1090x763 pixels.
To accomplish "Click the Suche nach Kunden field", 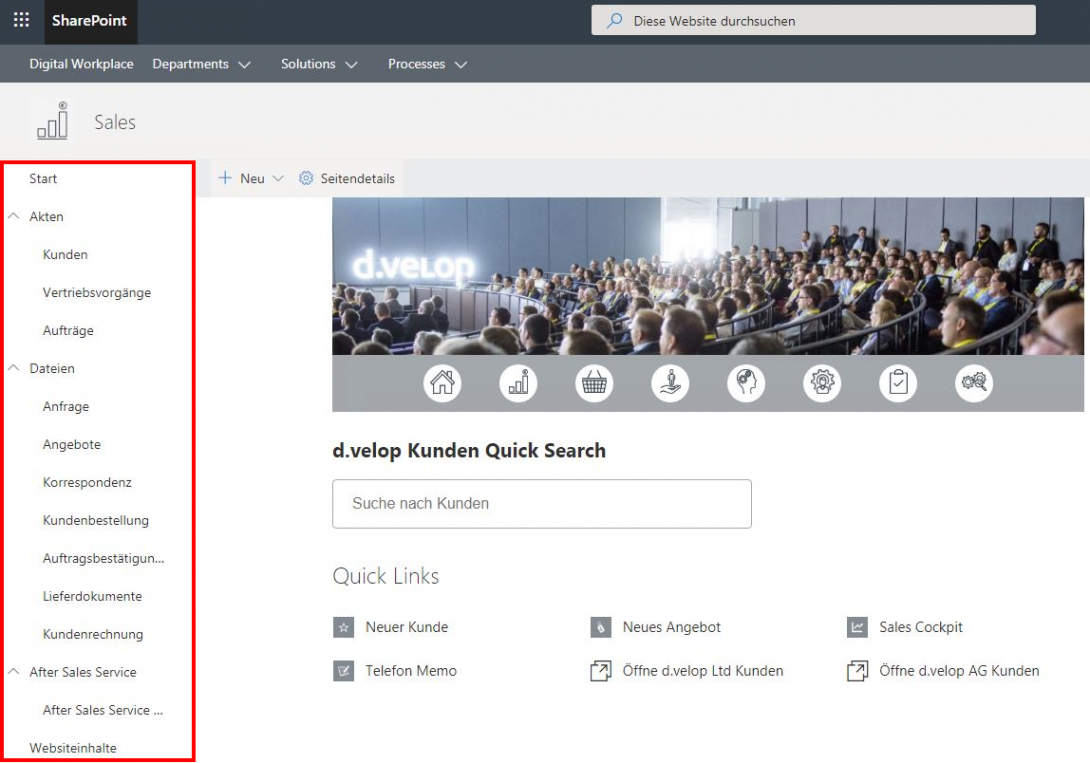I will tap(542, 504).
